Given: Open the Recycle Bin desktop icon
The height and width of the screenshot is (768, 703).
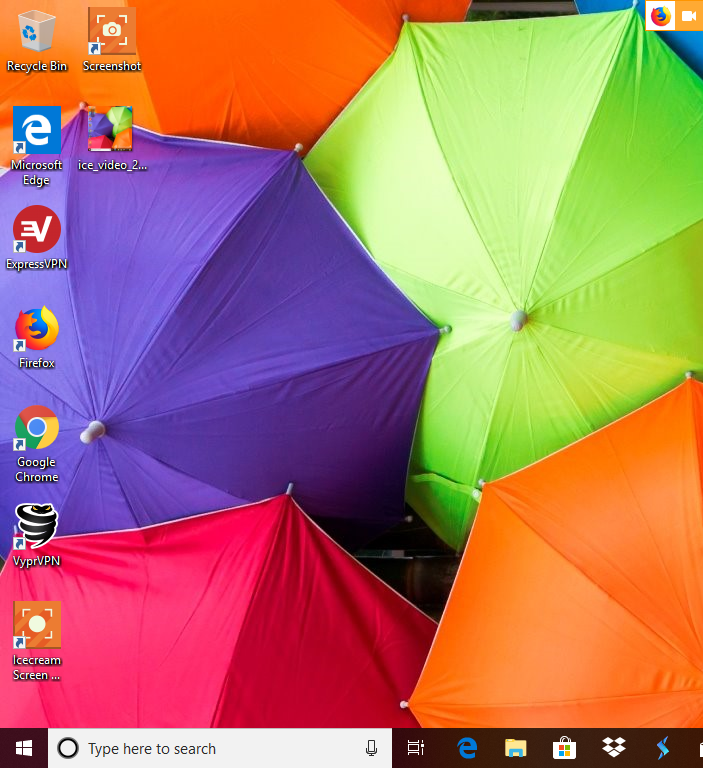Looking at the screenshot, I should (37, 31).
